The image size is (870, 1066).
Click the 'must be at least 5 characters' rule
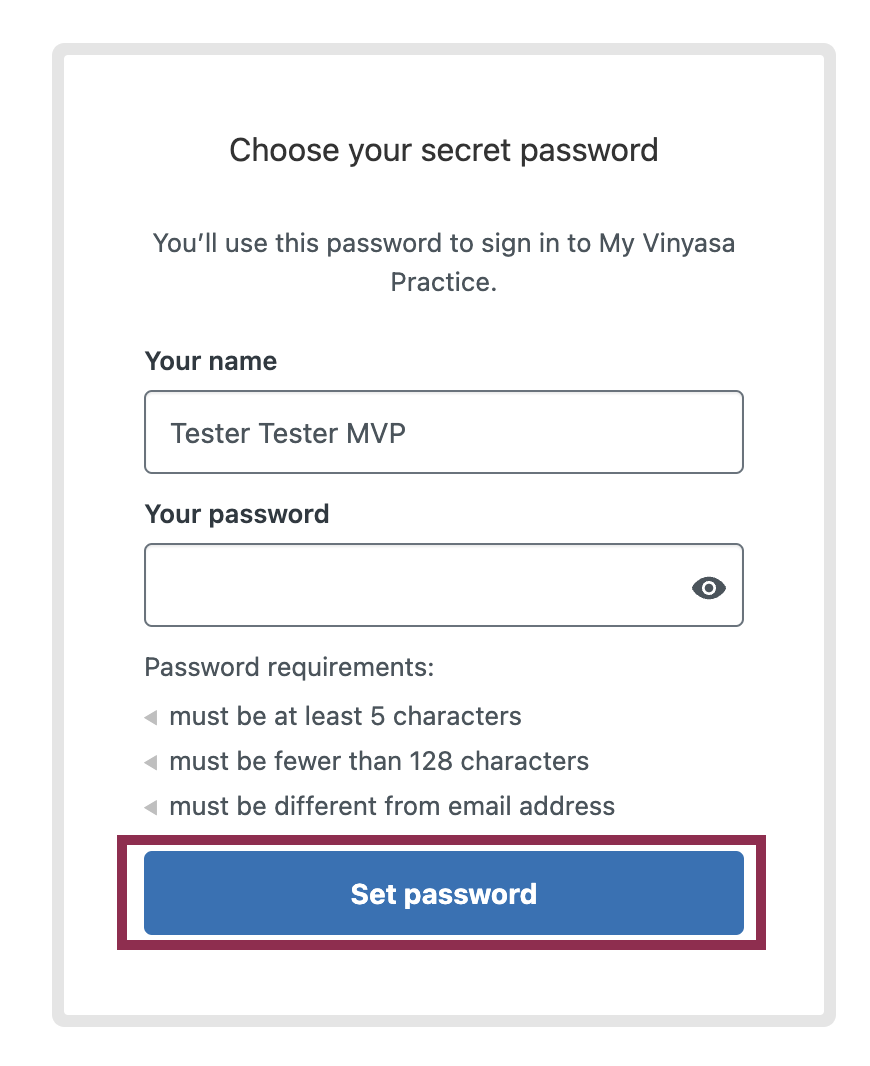tap(345, 717)
